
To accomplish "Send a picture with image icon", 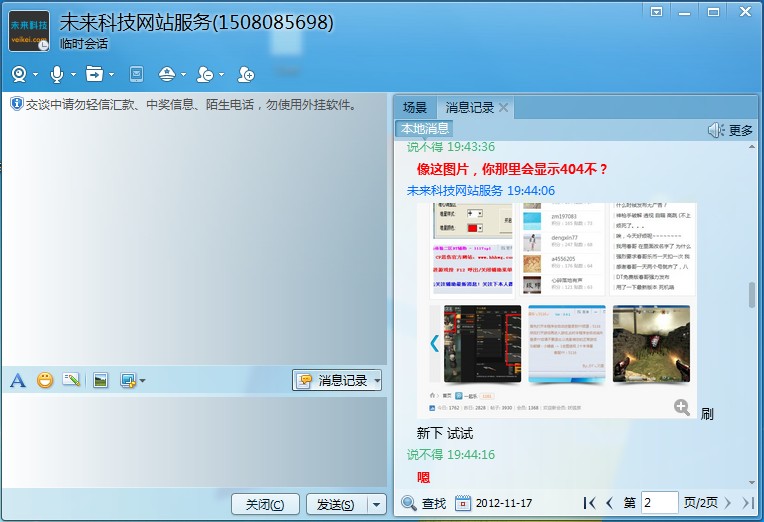I will click(100, 380).
